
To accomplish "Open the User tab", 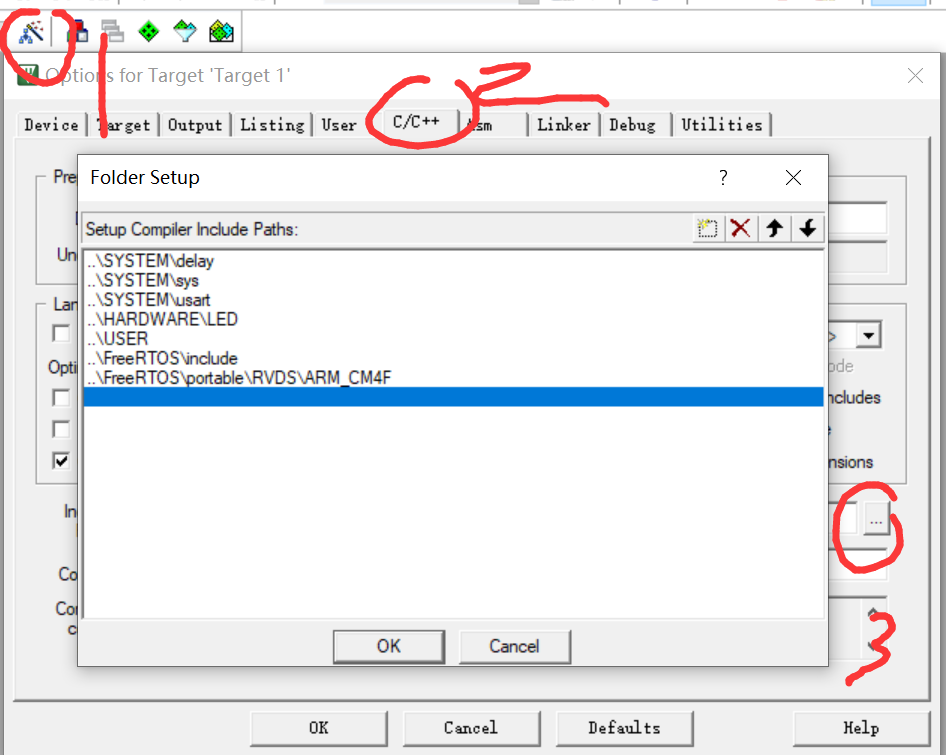I will (x=339, y=125).
